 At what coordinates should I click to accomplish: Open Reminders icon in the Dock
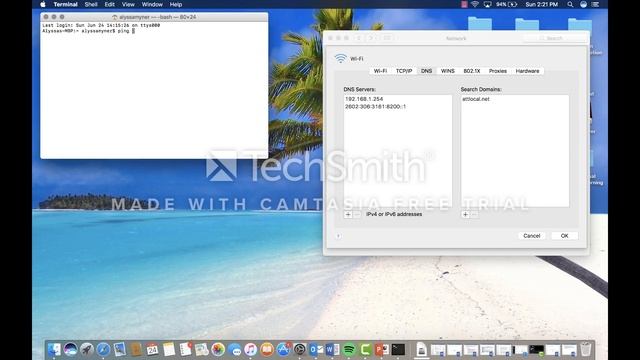point(185,350)
